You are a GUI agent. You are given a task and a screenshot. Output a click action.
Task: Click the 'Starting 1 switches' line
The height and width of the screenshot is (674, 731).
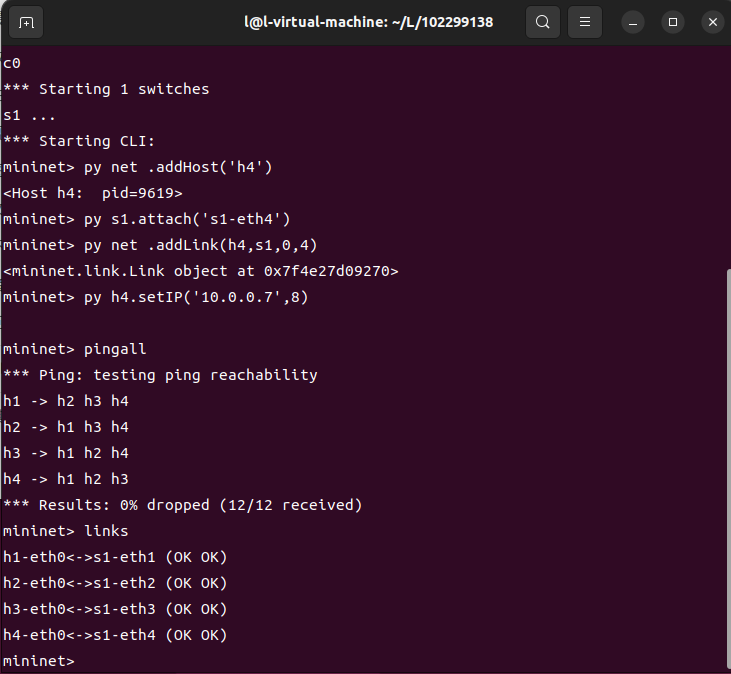click(107, 89)
